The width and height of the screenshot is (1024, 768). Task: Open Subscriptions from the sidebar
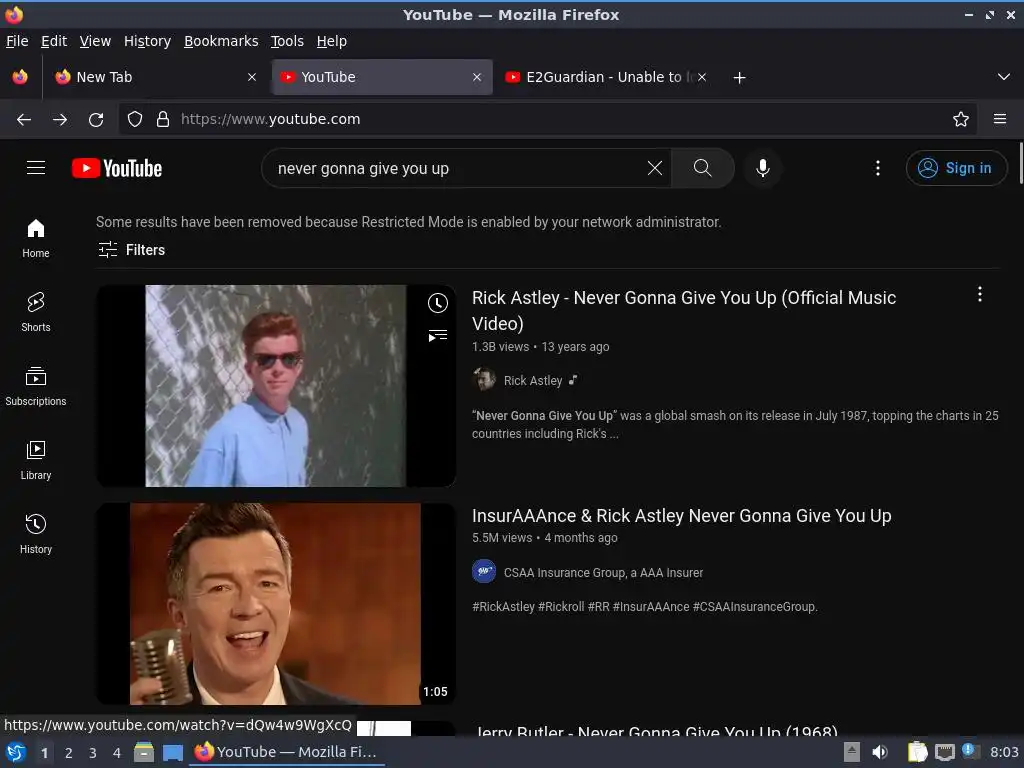point(36,387)
